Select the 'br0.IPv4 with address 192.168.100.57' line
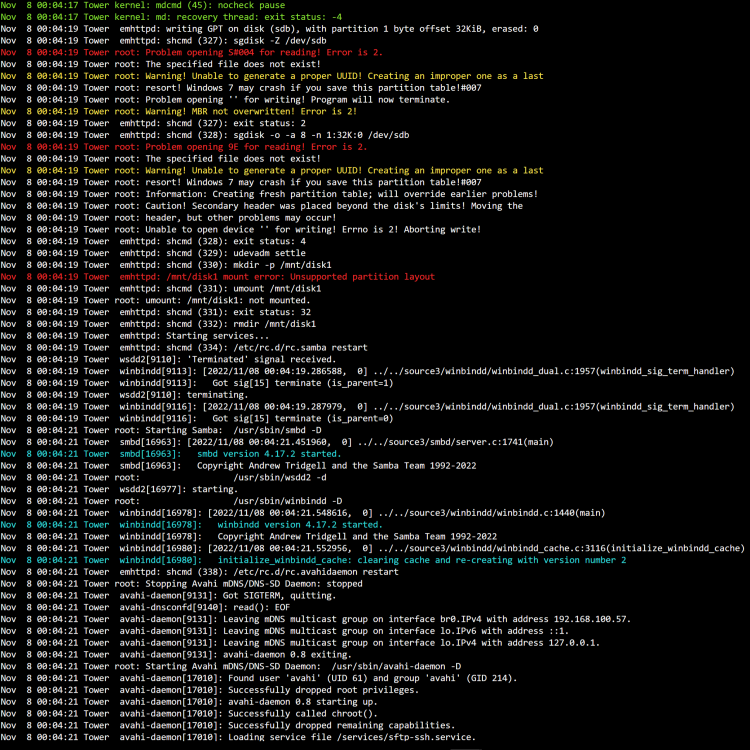Image resolution: width=750 pixels, height=750 pixels. tap(316, 619)
